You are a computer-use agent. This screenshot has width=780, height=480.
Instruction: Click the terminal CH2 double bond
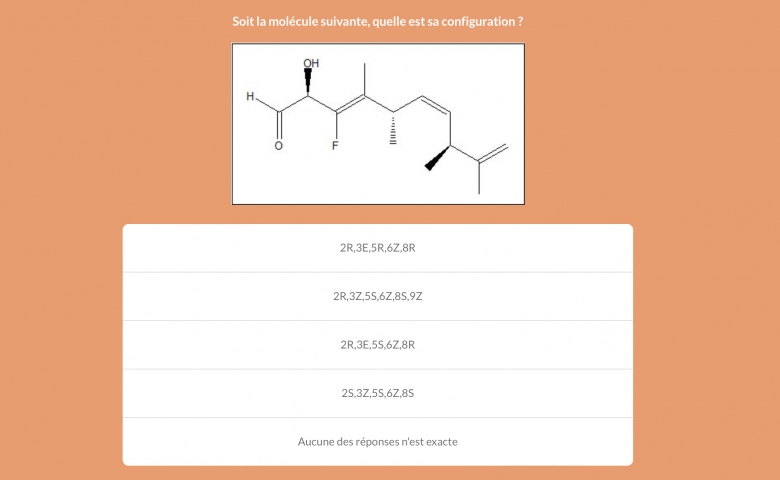493,153
